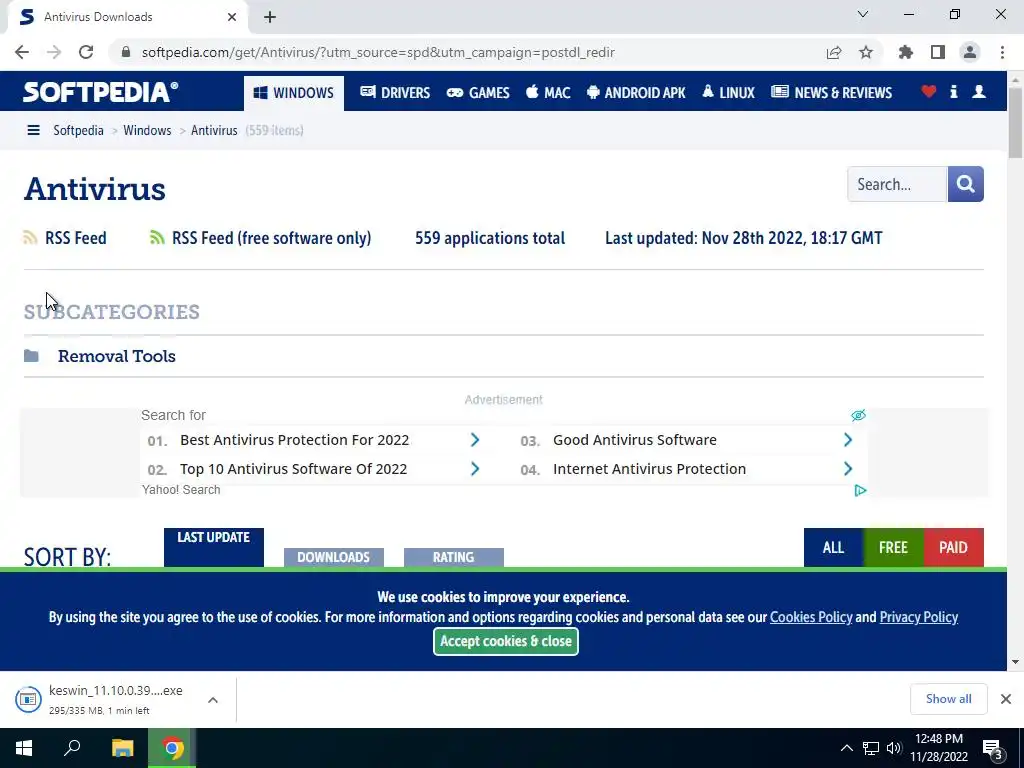The width and height of the screenshot is (1024, 768).
Task: Open Windows taskbar search
Action: tap(72, 748)
